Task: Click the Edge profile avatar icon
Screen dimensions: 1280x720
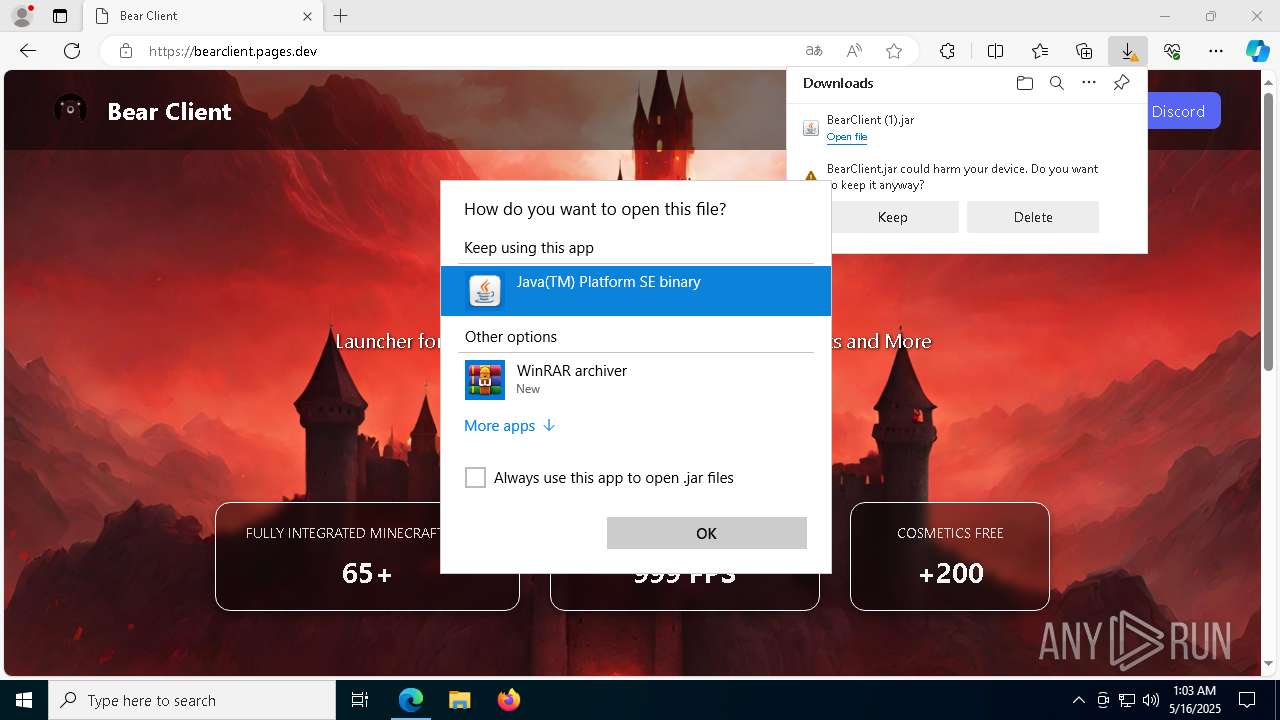Action: point(22,16)
